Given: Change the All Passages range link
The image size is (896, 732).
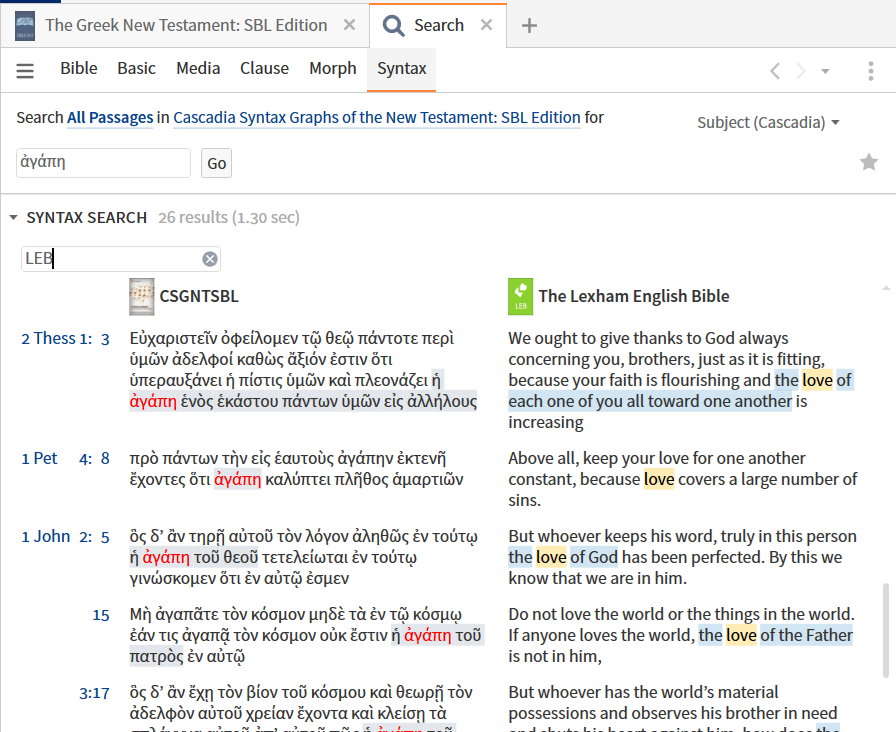Looking at the screenshot, I should (110, 118).
